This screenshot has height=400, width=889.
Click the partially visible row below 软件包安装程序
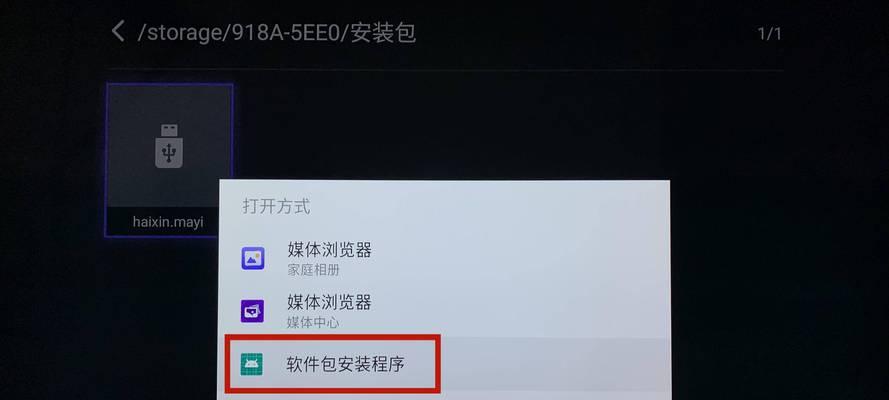click(443, 395)
